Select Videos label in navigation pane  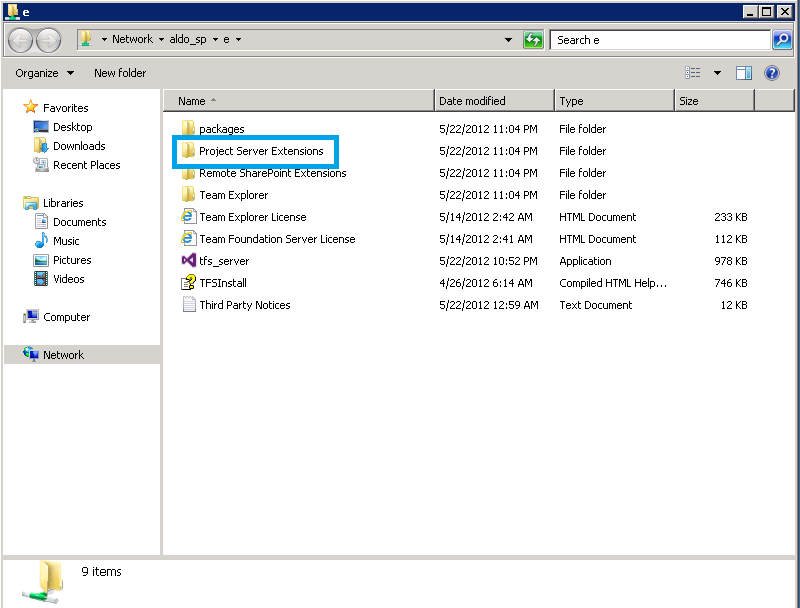click(x=68, y=278)
